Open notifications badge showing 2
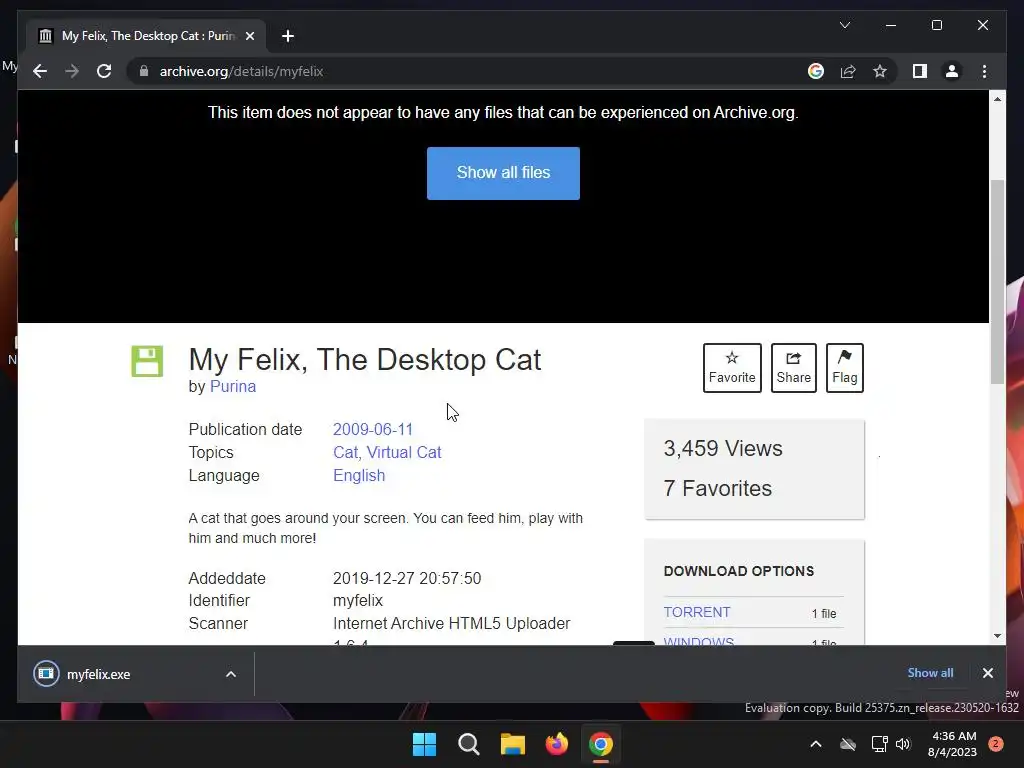 996,744
